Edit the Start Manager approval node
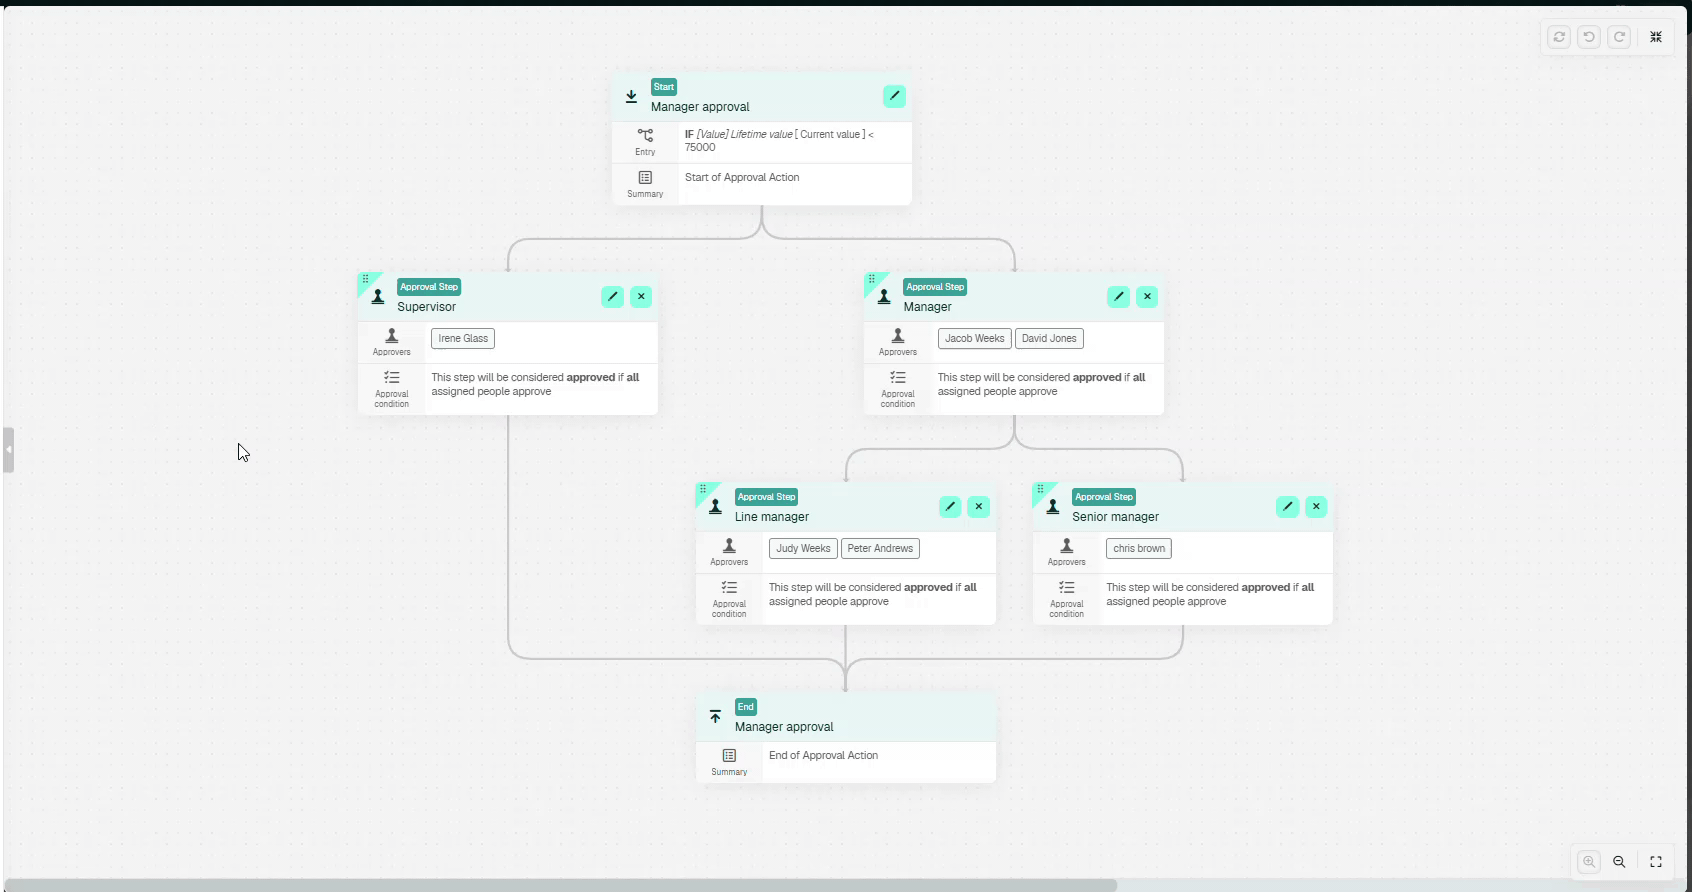This screenshot has height=892, width=1692. (894, 96)
